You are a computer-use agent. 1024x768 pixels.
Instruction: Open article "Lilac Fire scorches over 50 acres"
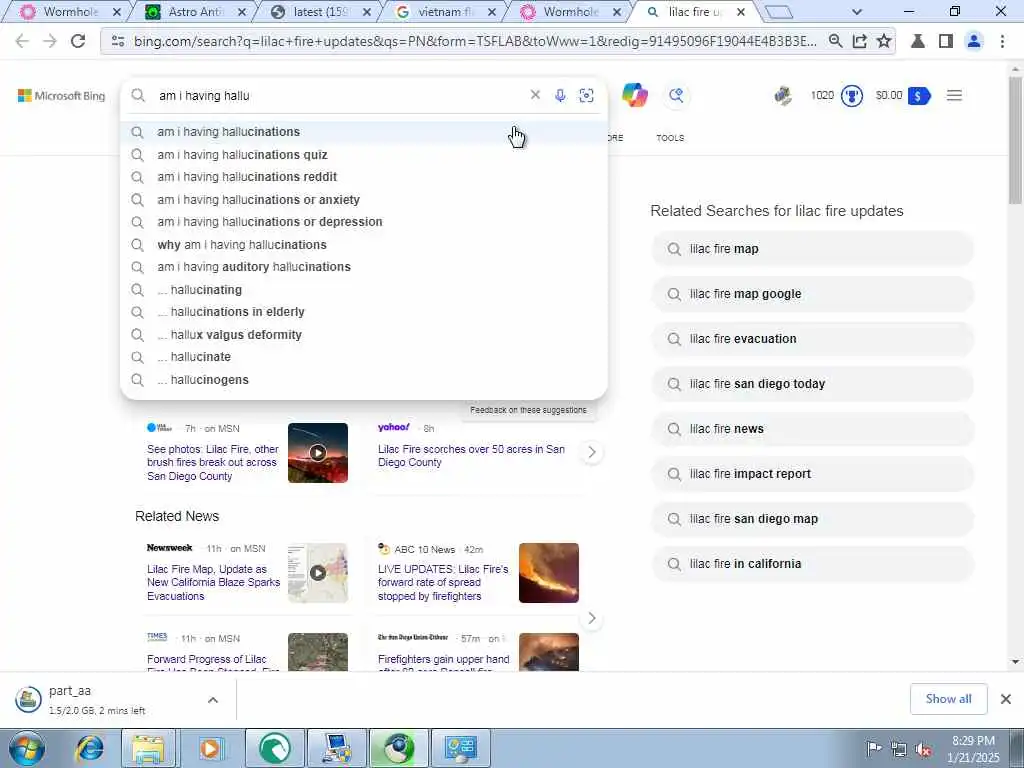pyautogui.click(x=471, y=455)
